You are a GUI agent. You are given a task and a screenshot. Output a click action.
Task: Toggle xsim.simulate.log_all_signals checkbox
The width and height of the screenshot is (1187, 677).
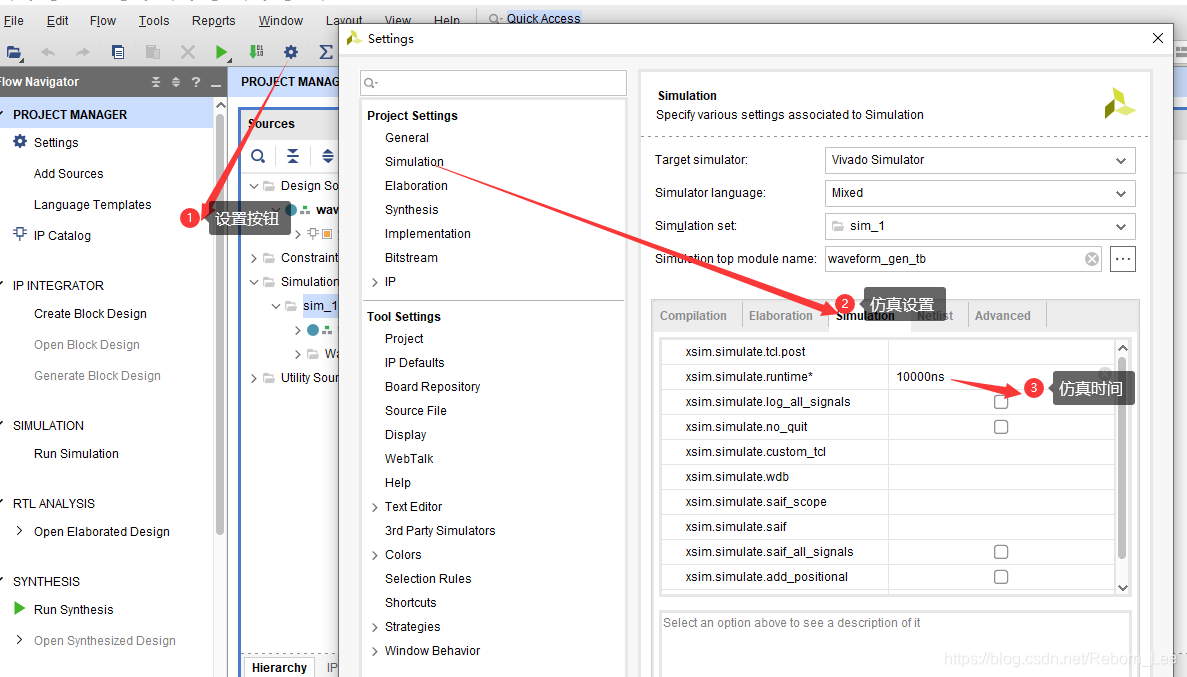click(x=1001, y=402)
